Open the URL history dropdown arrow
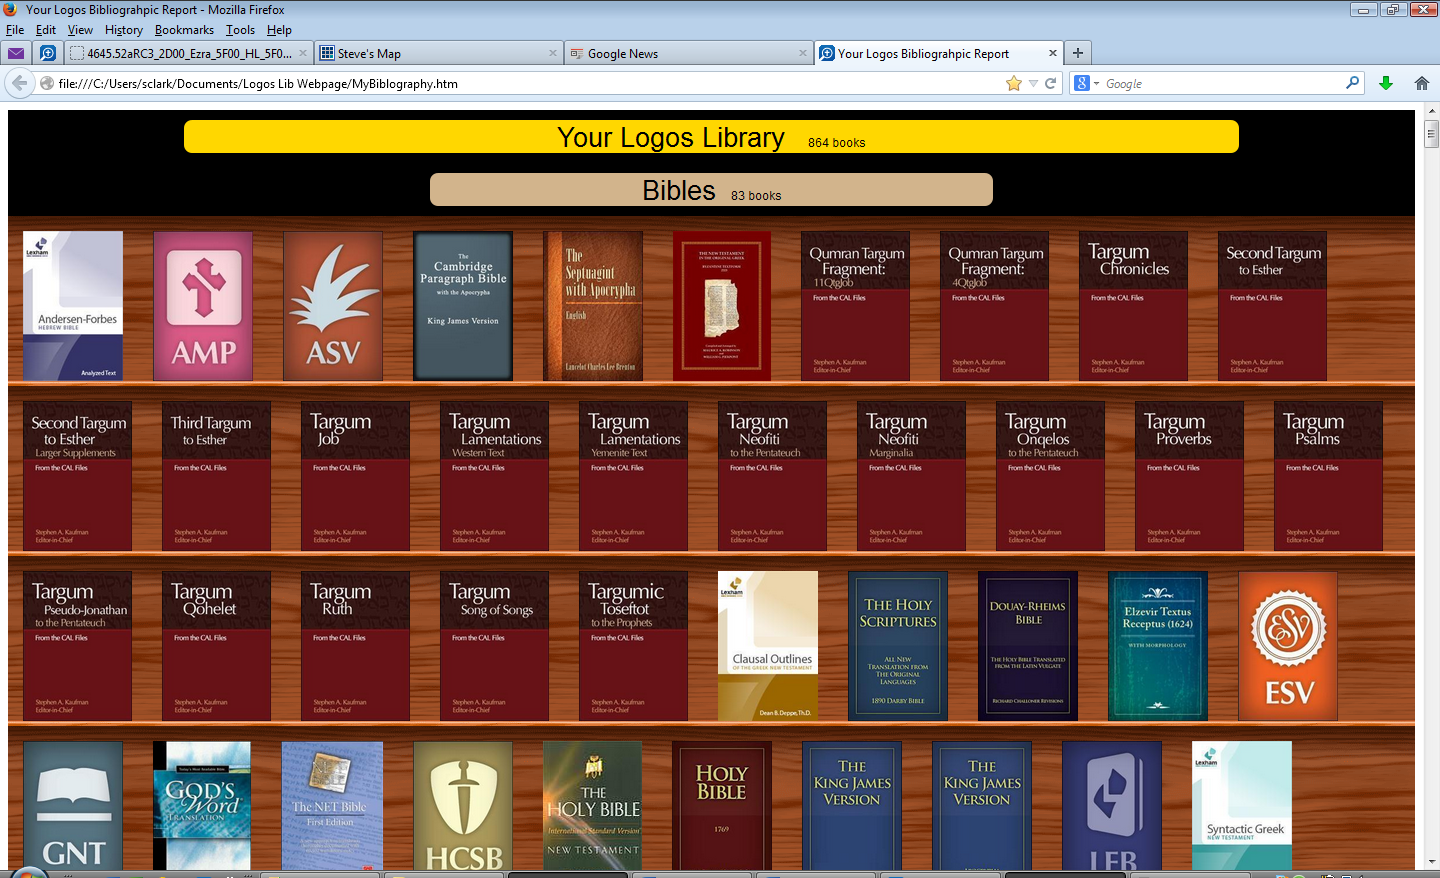Image resolution: width=1440 pixels, height=878 pixels. pos(1033,83)
